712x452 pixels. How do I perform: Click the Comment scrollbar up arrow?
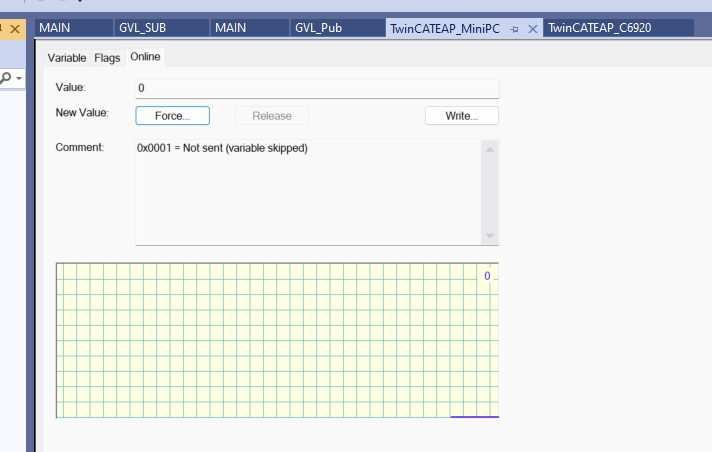490,149
